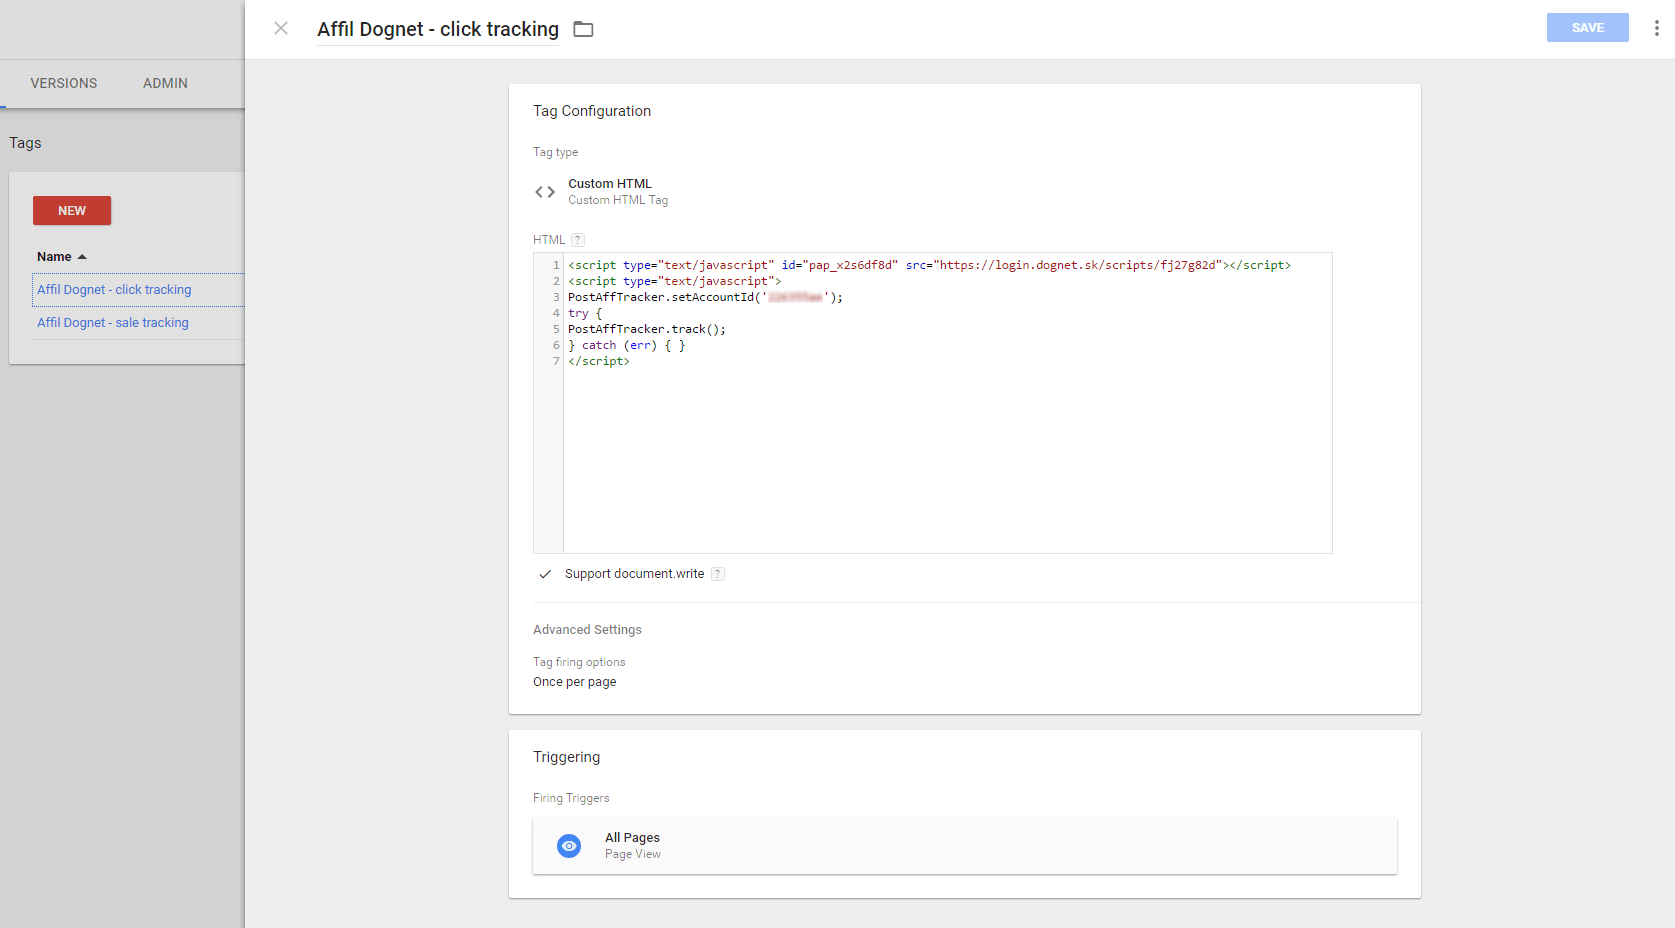The height and width of the screenshot is (928, 1675).
Task: Switch to the Admin tab
Action: [x=165, y=83]
